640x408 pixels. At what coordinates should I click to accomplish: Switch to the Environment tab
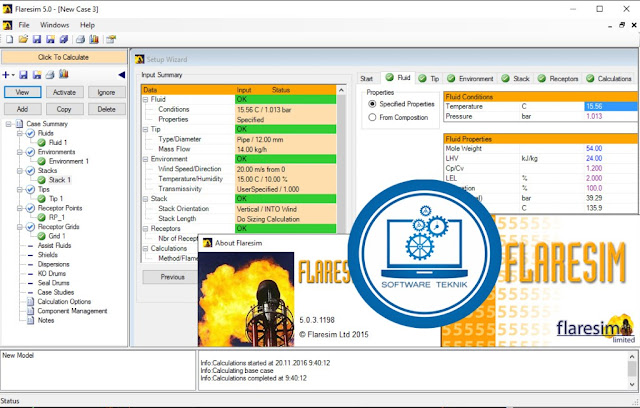click(x=470, y=78)
